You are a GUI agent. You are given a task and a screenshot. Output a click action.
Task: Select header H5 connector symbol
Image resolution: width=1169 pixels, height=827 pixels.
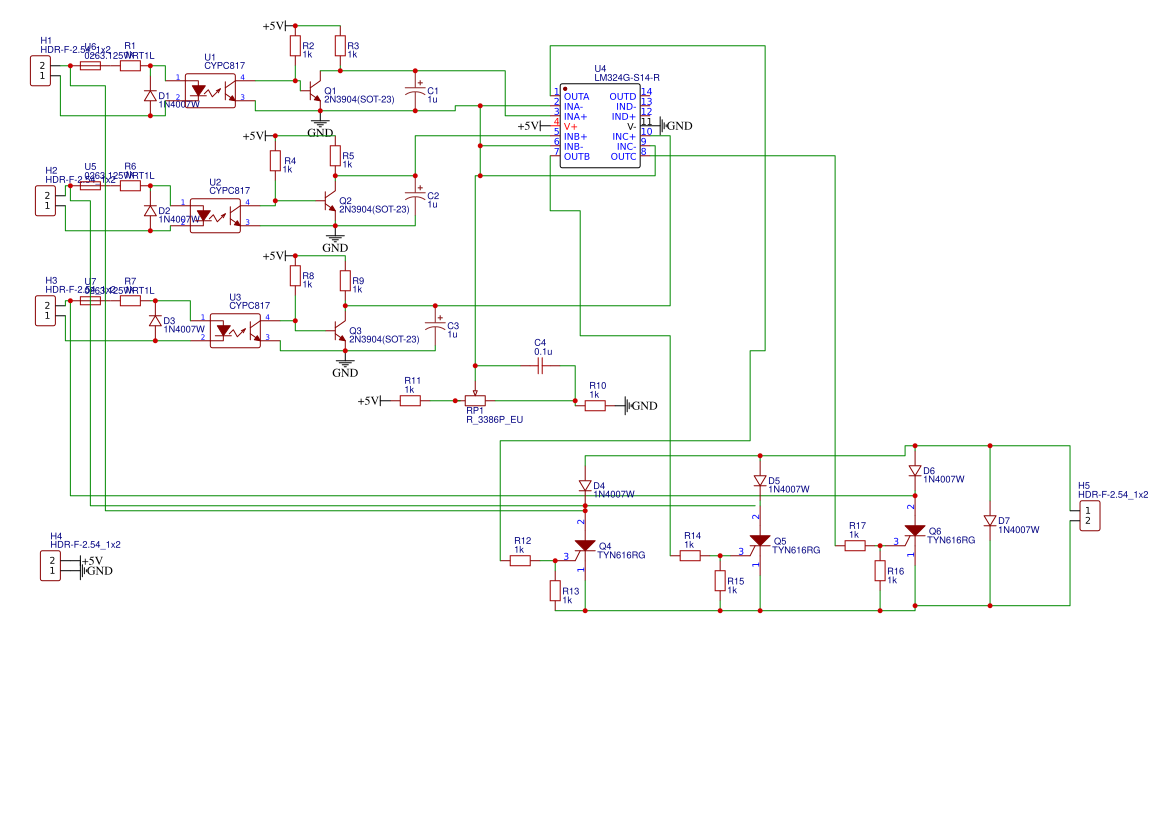coord(1089,514)
